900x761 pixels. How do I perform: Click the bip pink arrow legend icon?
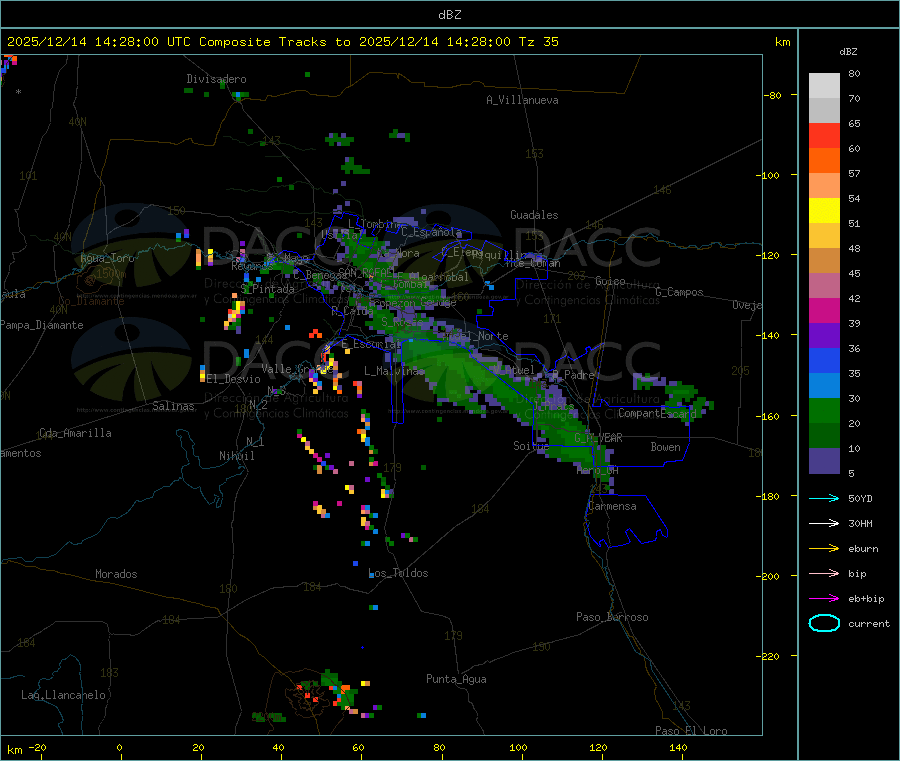tap(824, 573)
